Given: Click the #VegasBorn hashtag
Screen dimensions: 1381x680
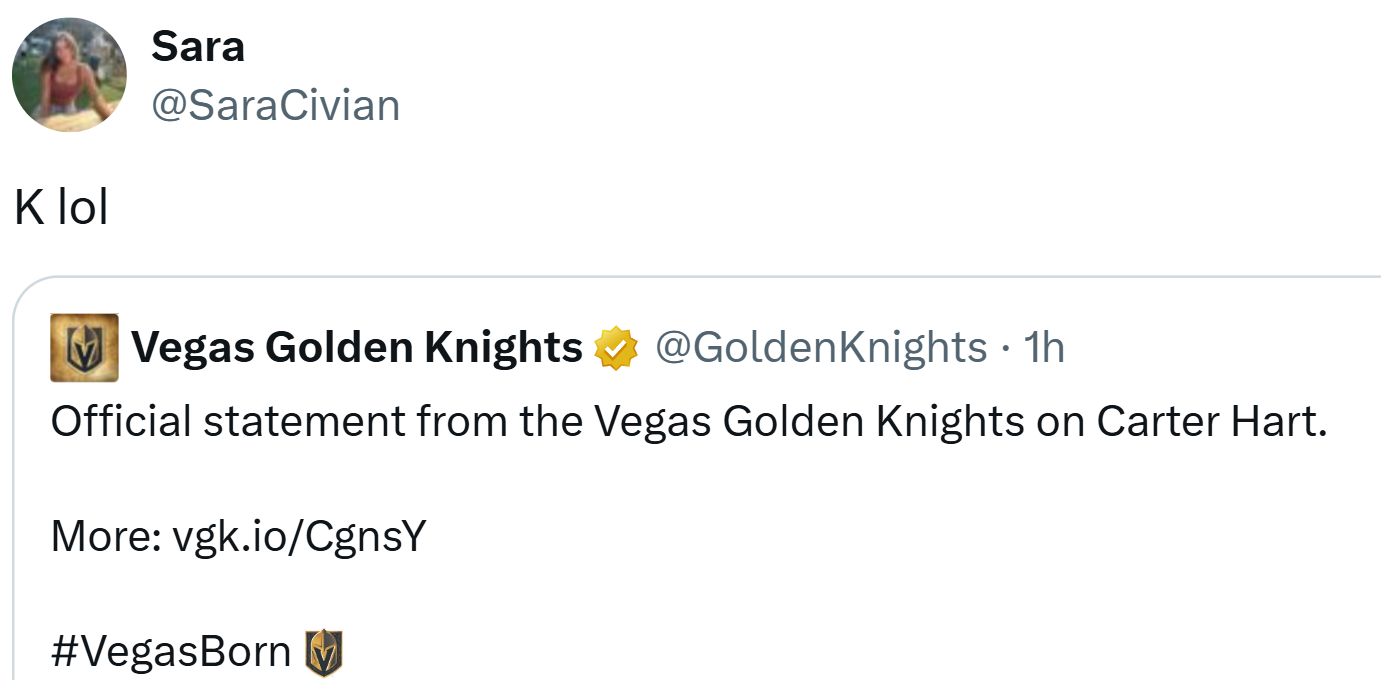Looking at the screenshot, I should [x=171, y=652].
